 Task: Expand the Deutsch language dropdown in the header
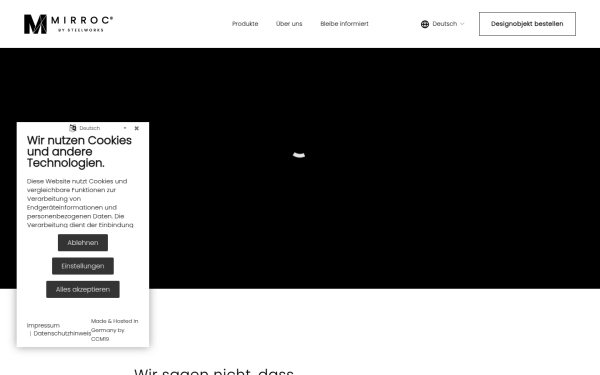[448, 24]
